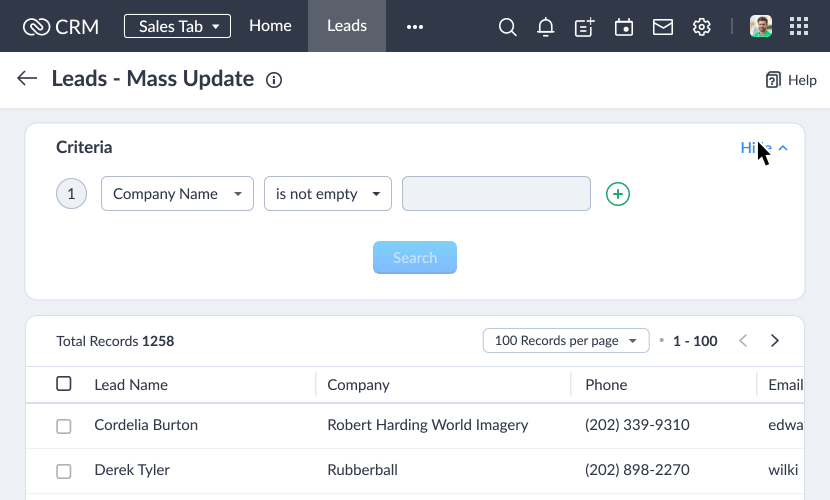This screenshot has width=830, height=500.
Task: Open the Company Name field dropdown
Action: pyautogui.click(x=177, y=194)
